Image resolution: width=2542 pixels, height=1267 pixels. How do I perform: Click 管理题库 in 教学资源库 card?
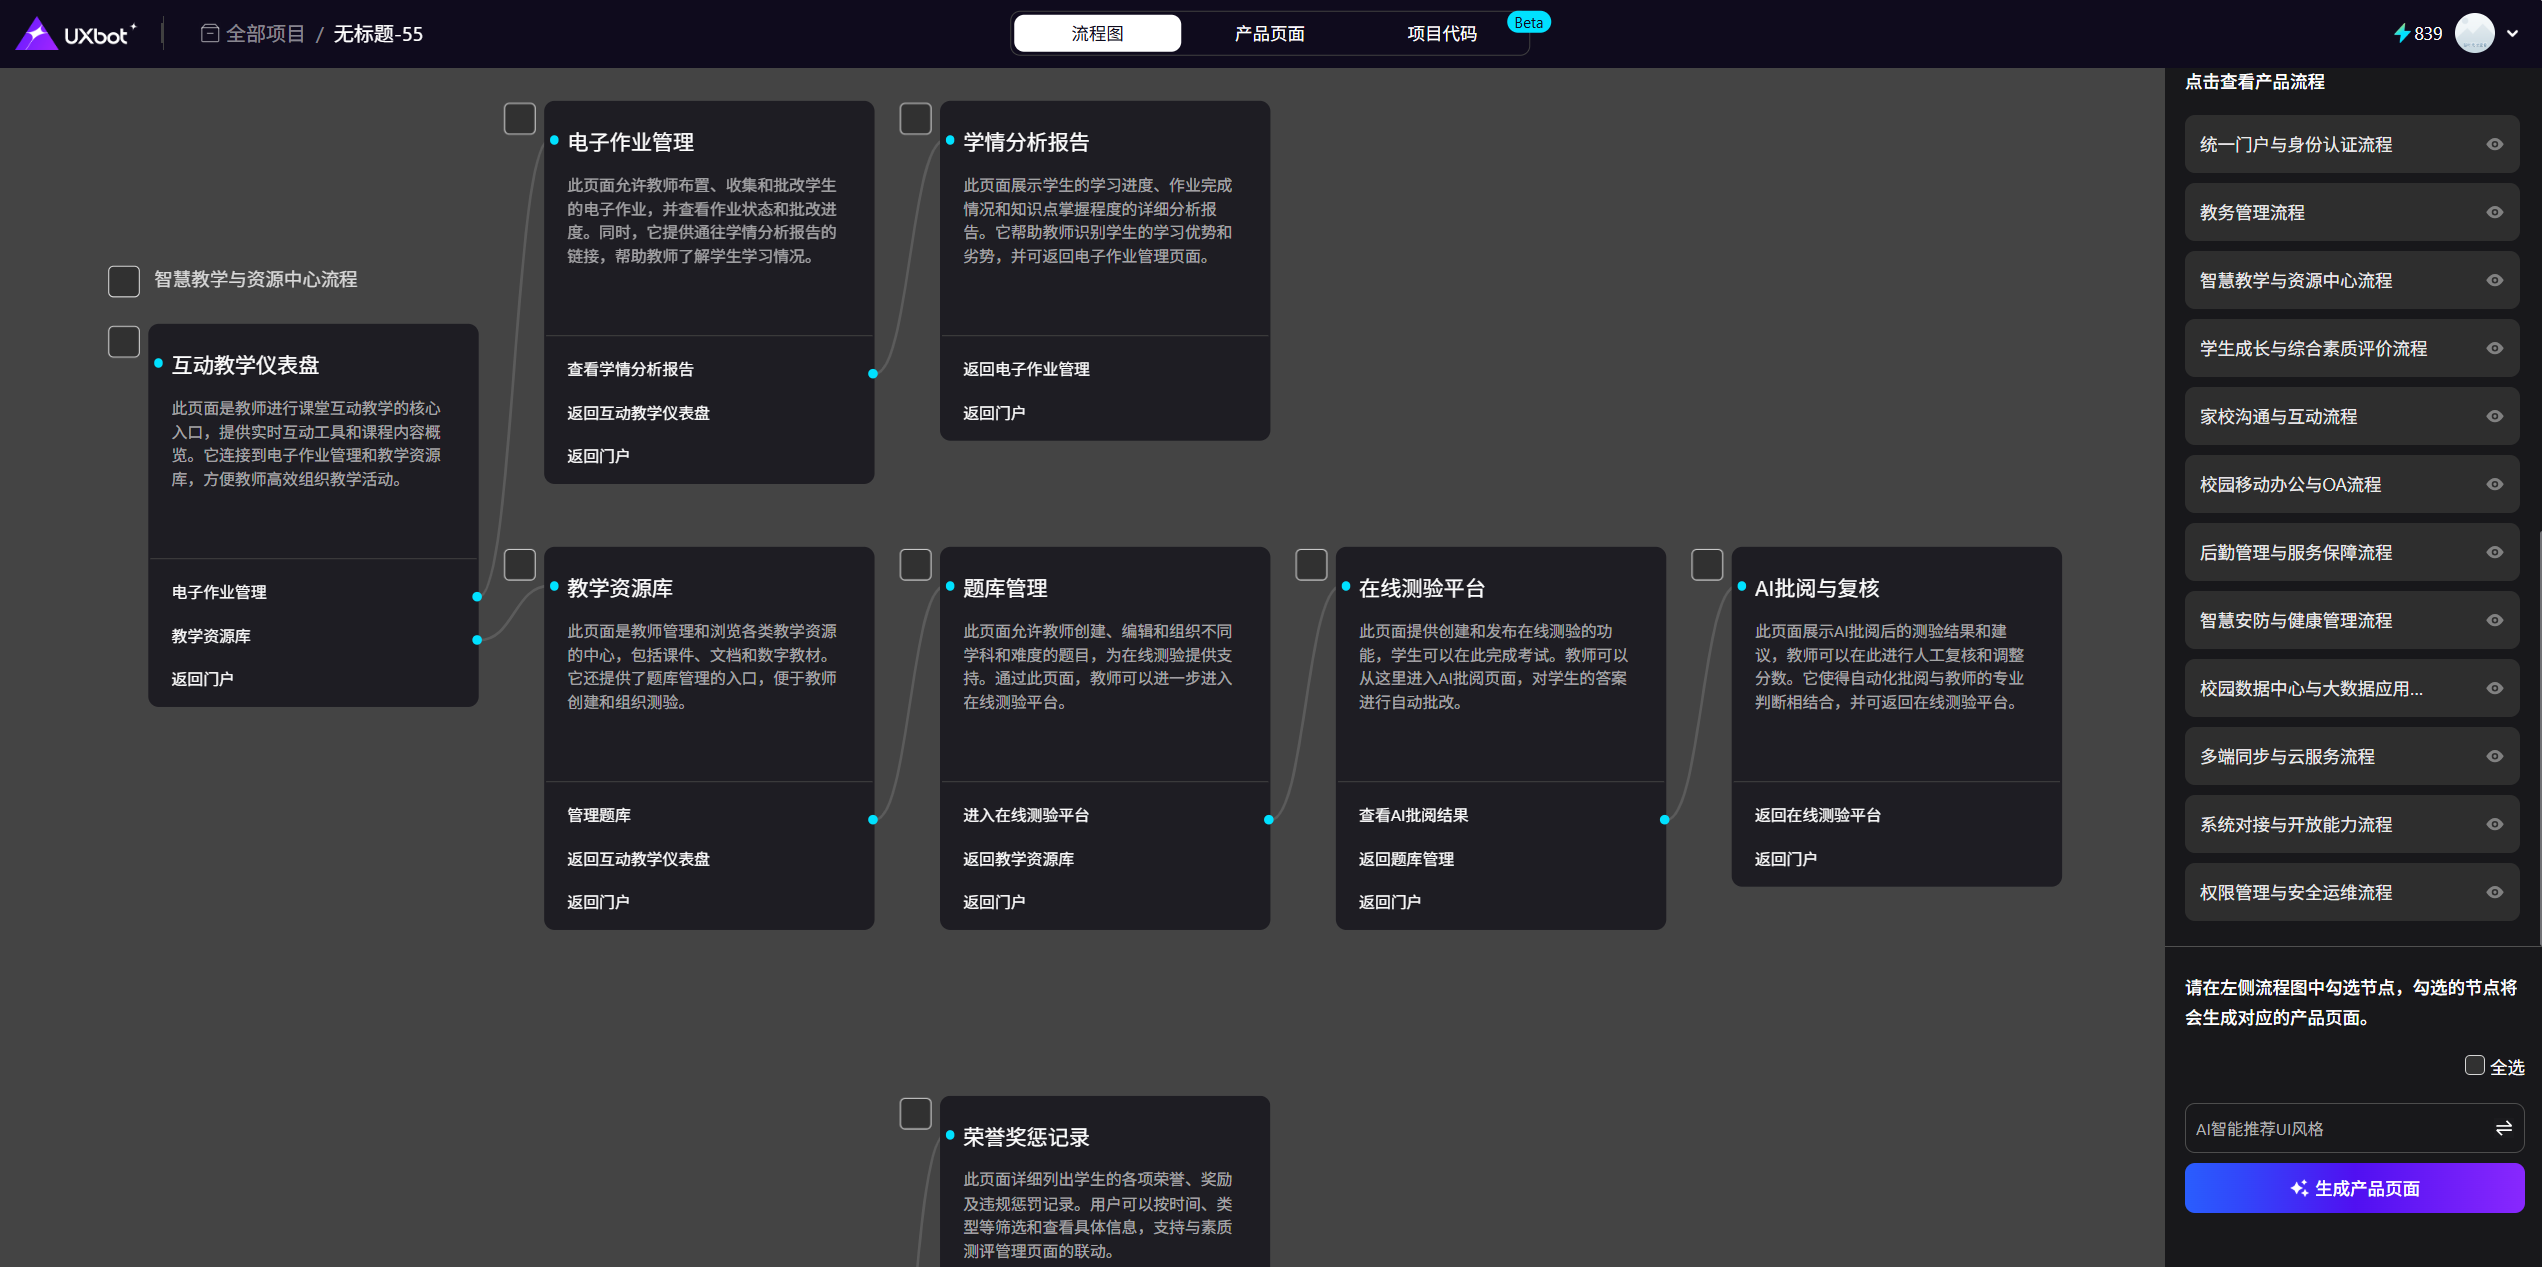pos(599,815)
